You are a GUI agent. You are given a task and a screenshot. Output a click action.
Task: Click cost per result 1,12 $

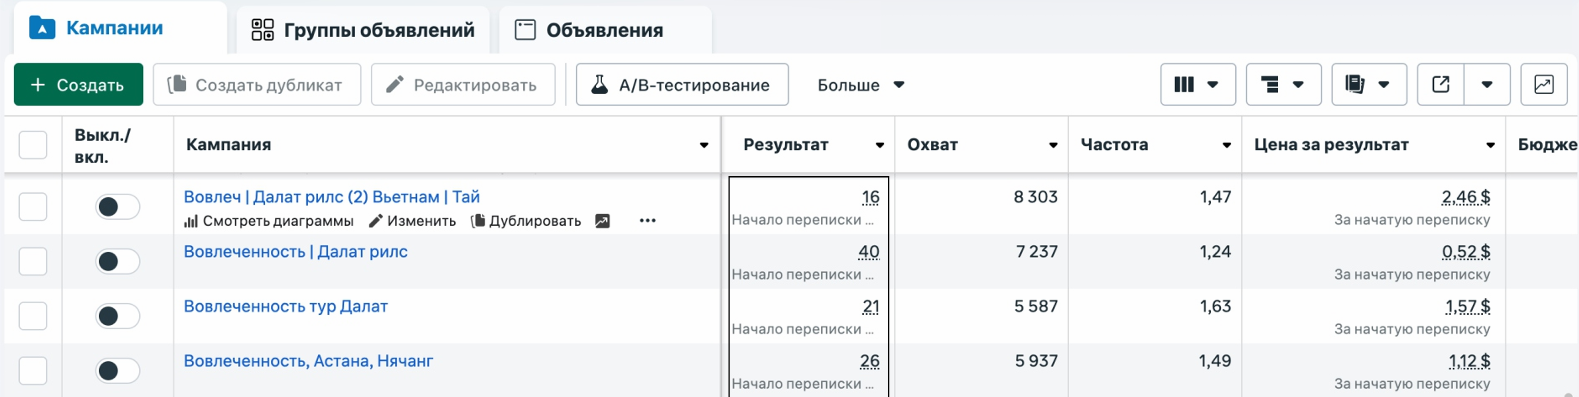tap(1469, 361)
